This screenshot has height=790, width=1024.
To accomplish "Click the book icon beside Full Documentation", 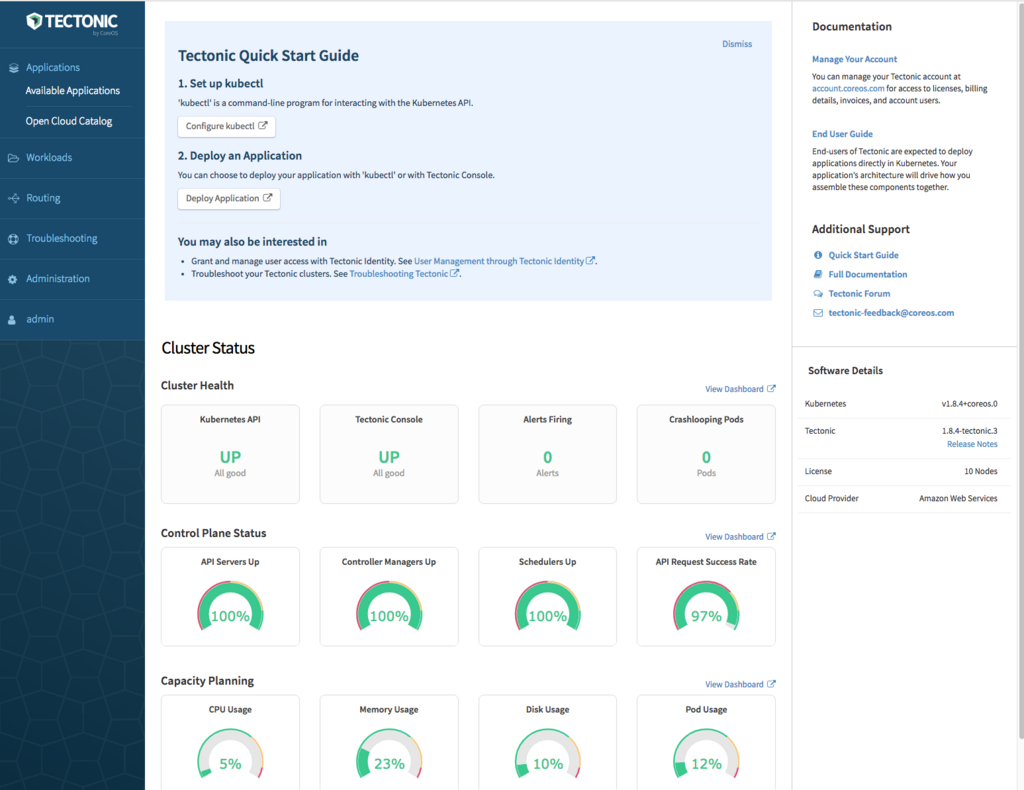I will 817,274.
